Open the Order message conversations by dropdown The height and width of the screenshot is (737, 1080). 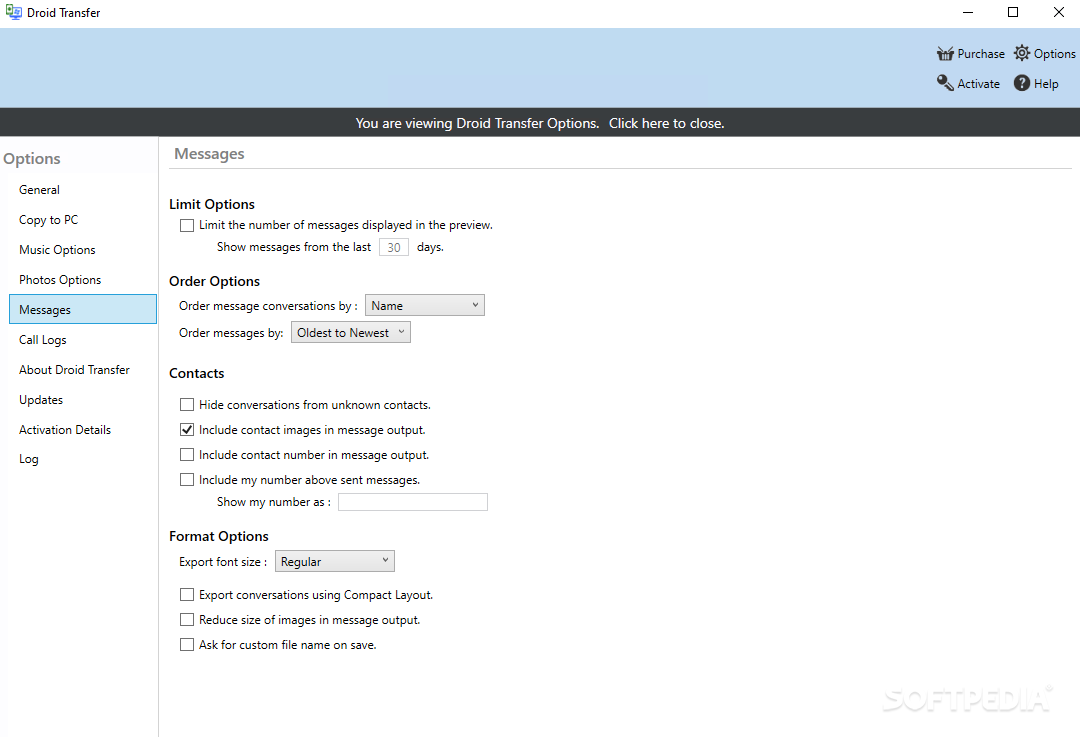pos(424,305)
